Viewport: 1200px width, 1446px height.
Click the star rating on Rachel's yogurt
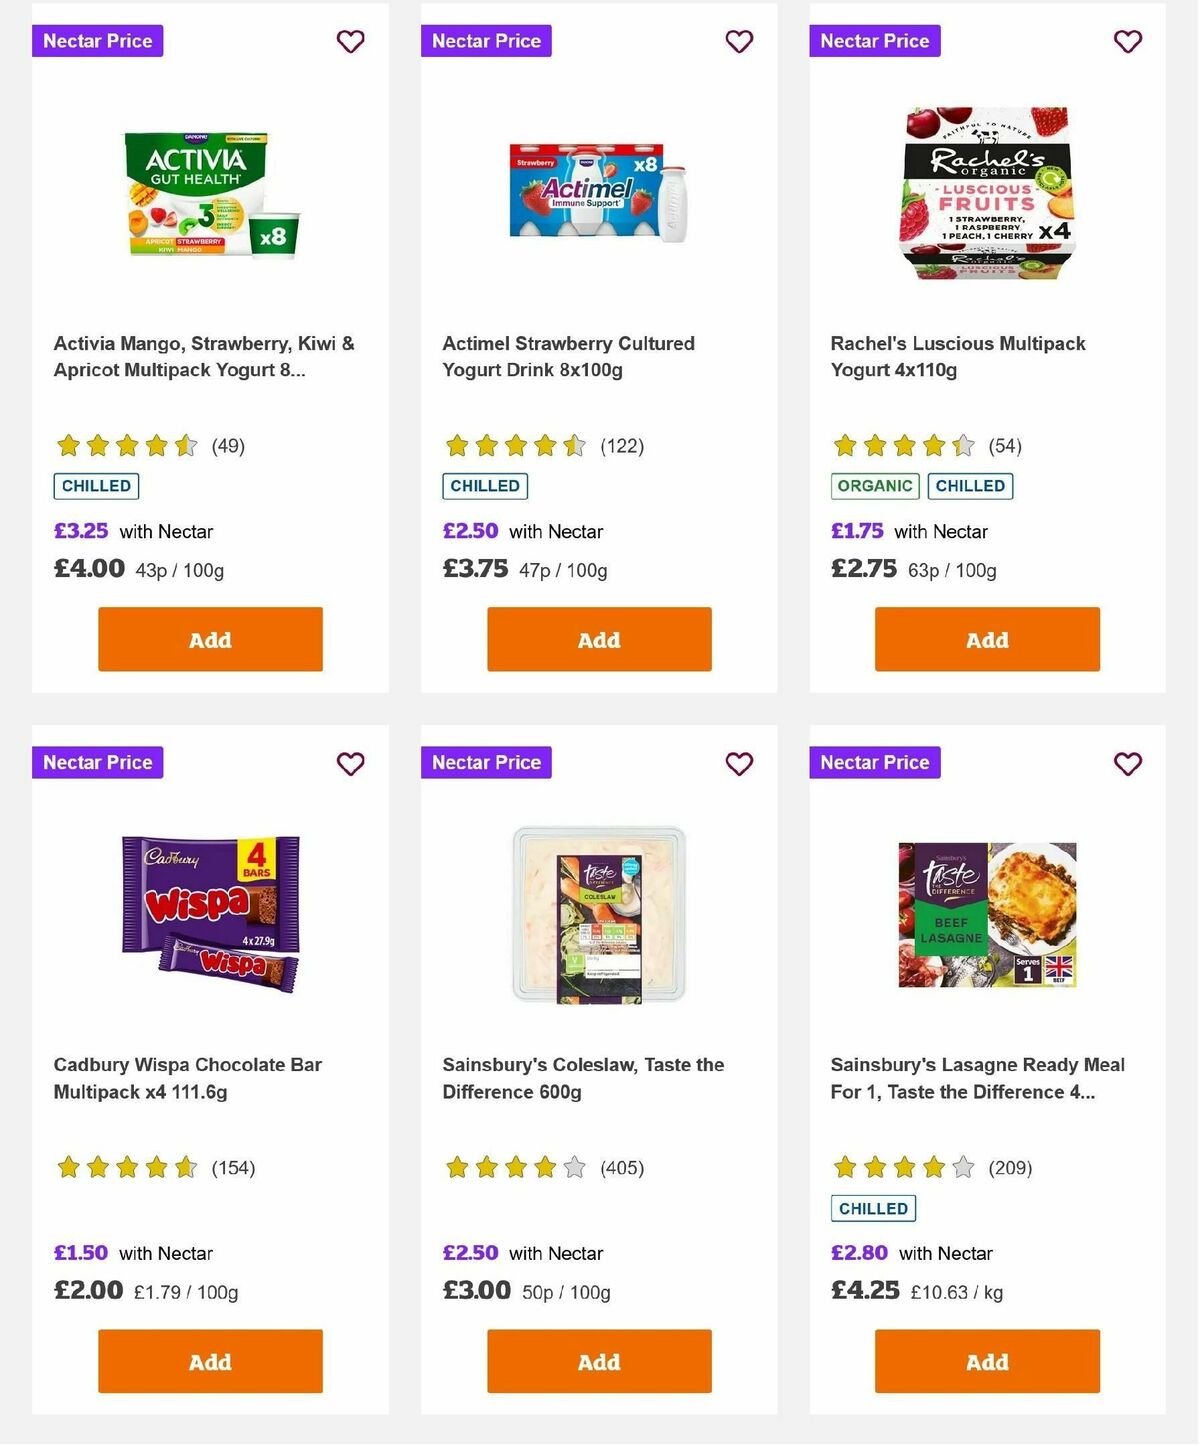coord(902,445)
